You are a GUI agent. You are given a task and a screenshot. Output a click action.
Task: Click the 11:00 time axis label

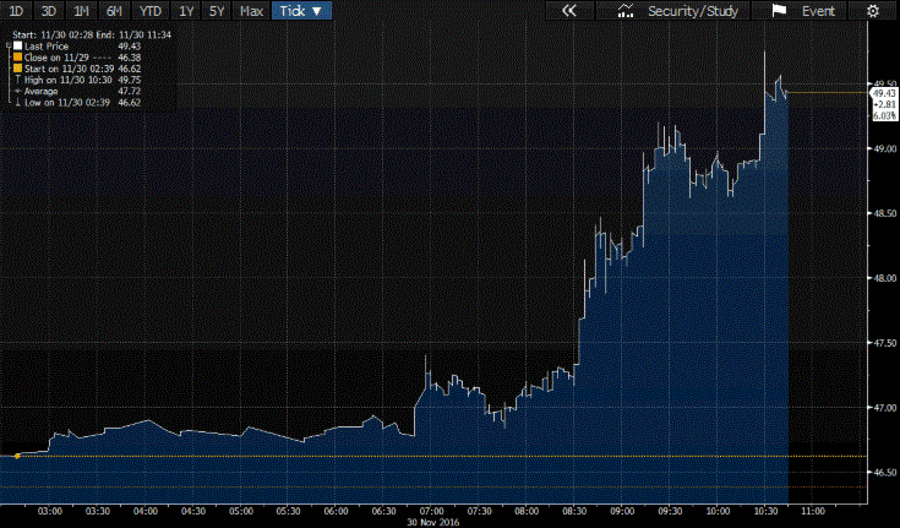pos(812,511)
